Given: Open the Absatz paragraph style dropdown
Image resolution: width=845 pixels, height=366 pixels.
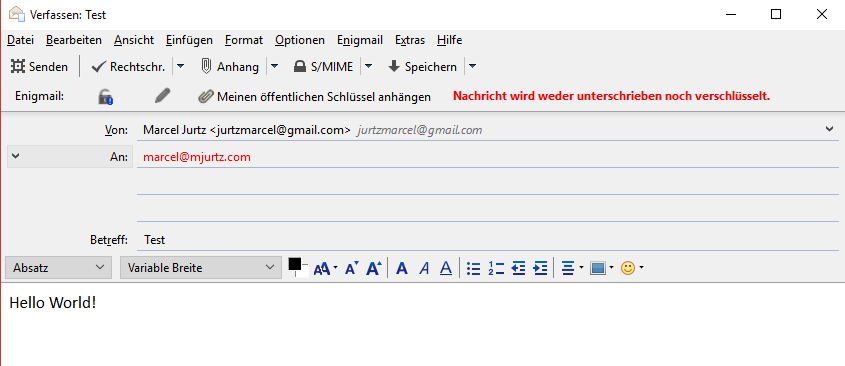Looking at the screenshot, I should 58,267.
